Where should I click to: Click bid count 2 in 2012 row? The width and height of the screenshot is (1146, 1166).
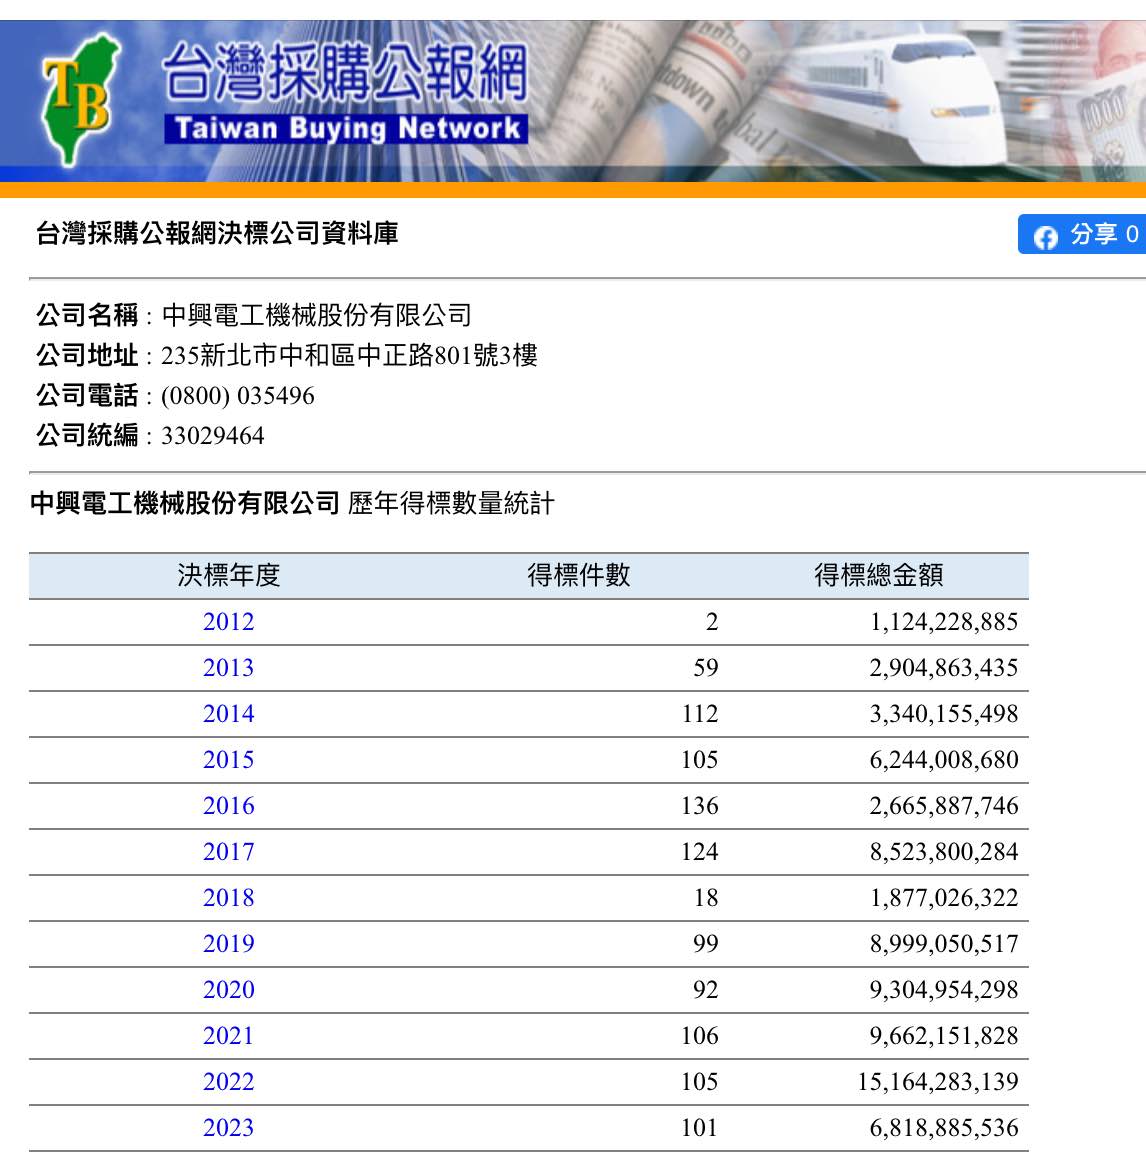[x=712, y=622]
